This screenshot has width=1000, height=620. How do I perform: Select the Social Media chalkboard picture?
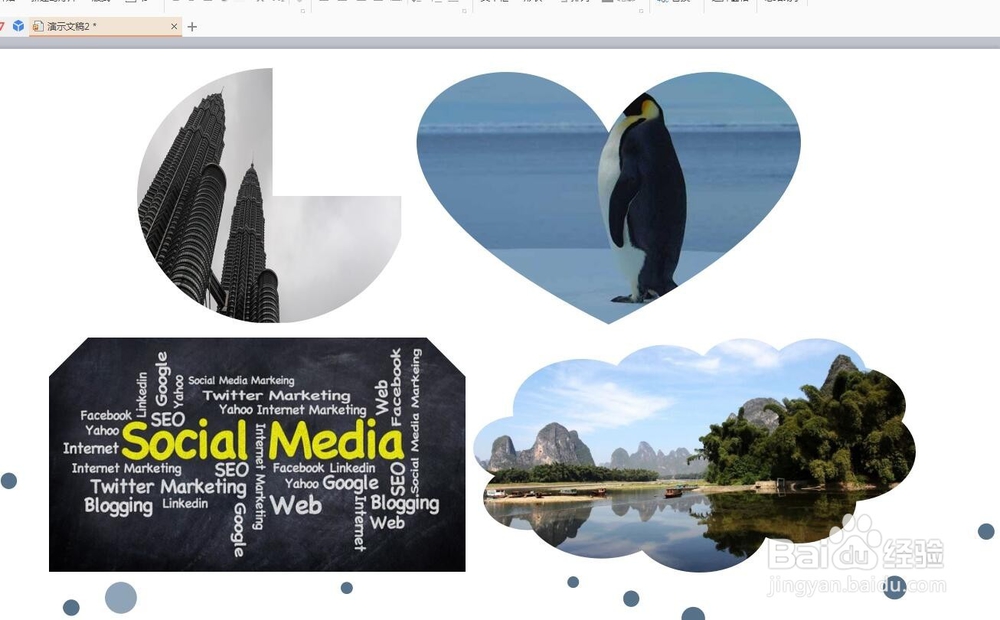pyautogui.click(x=257, y=454)
